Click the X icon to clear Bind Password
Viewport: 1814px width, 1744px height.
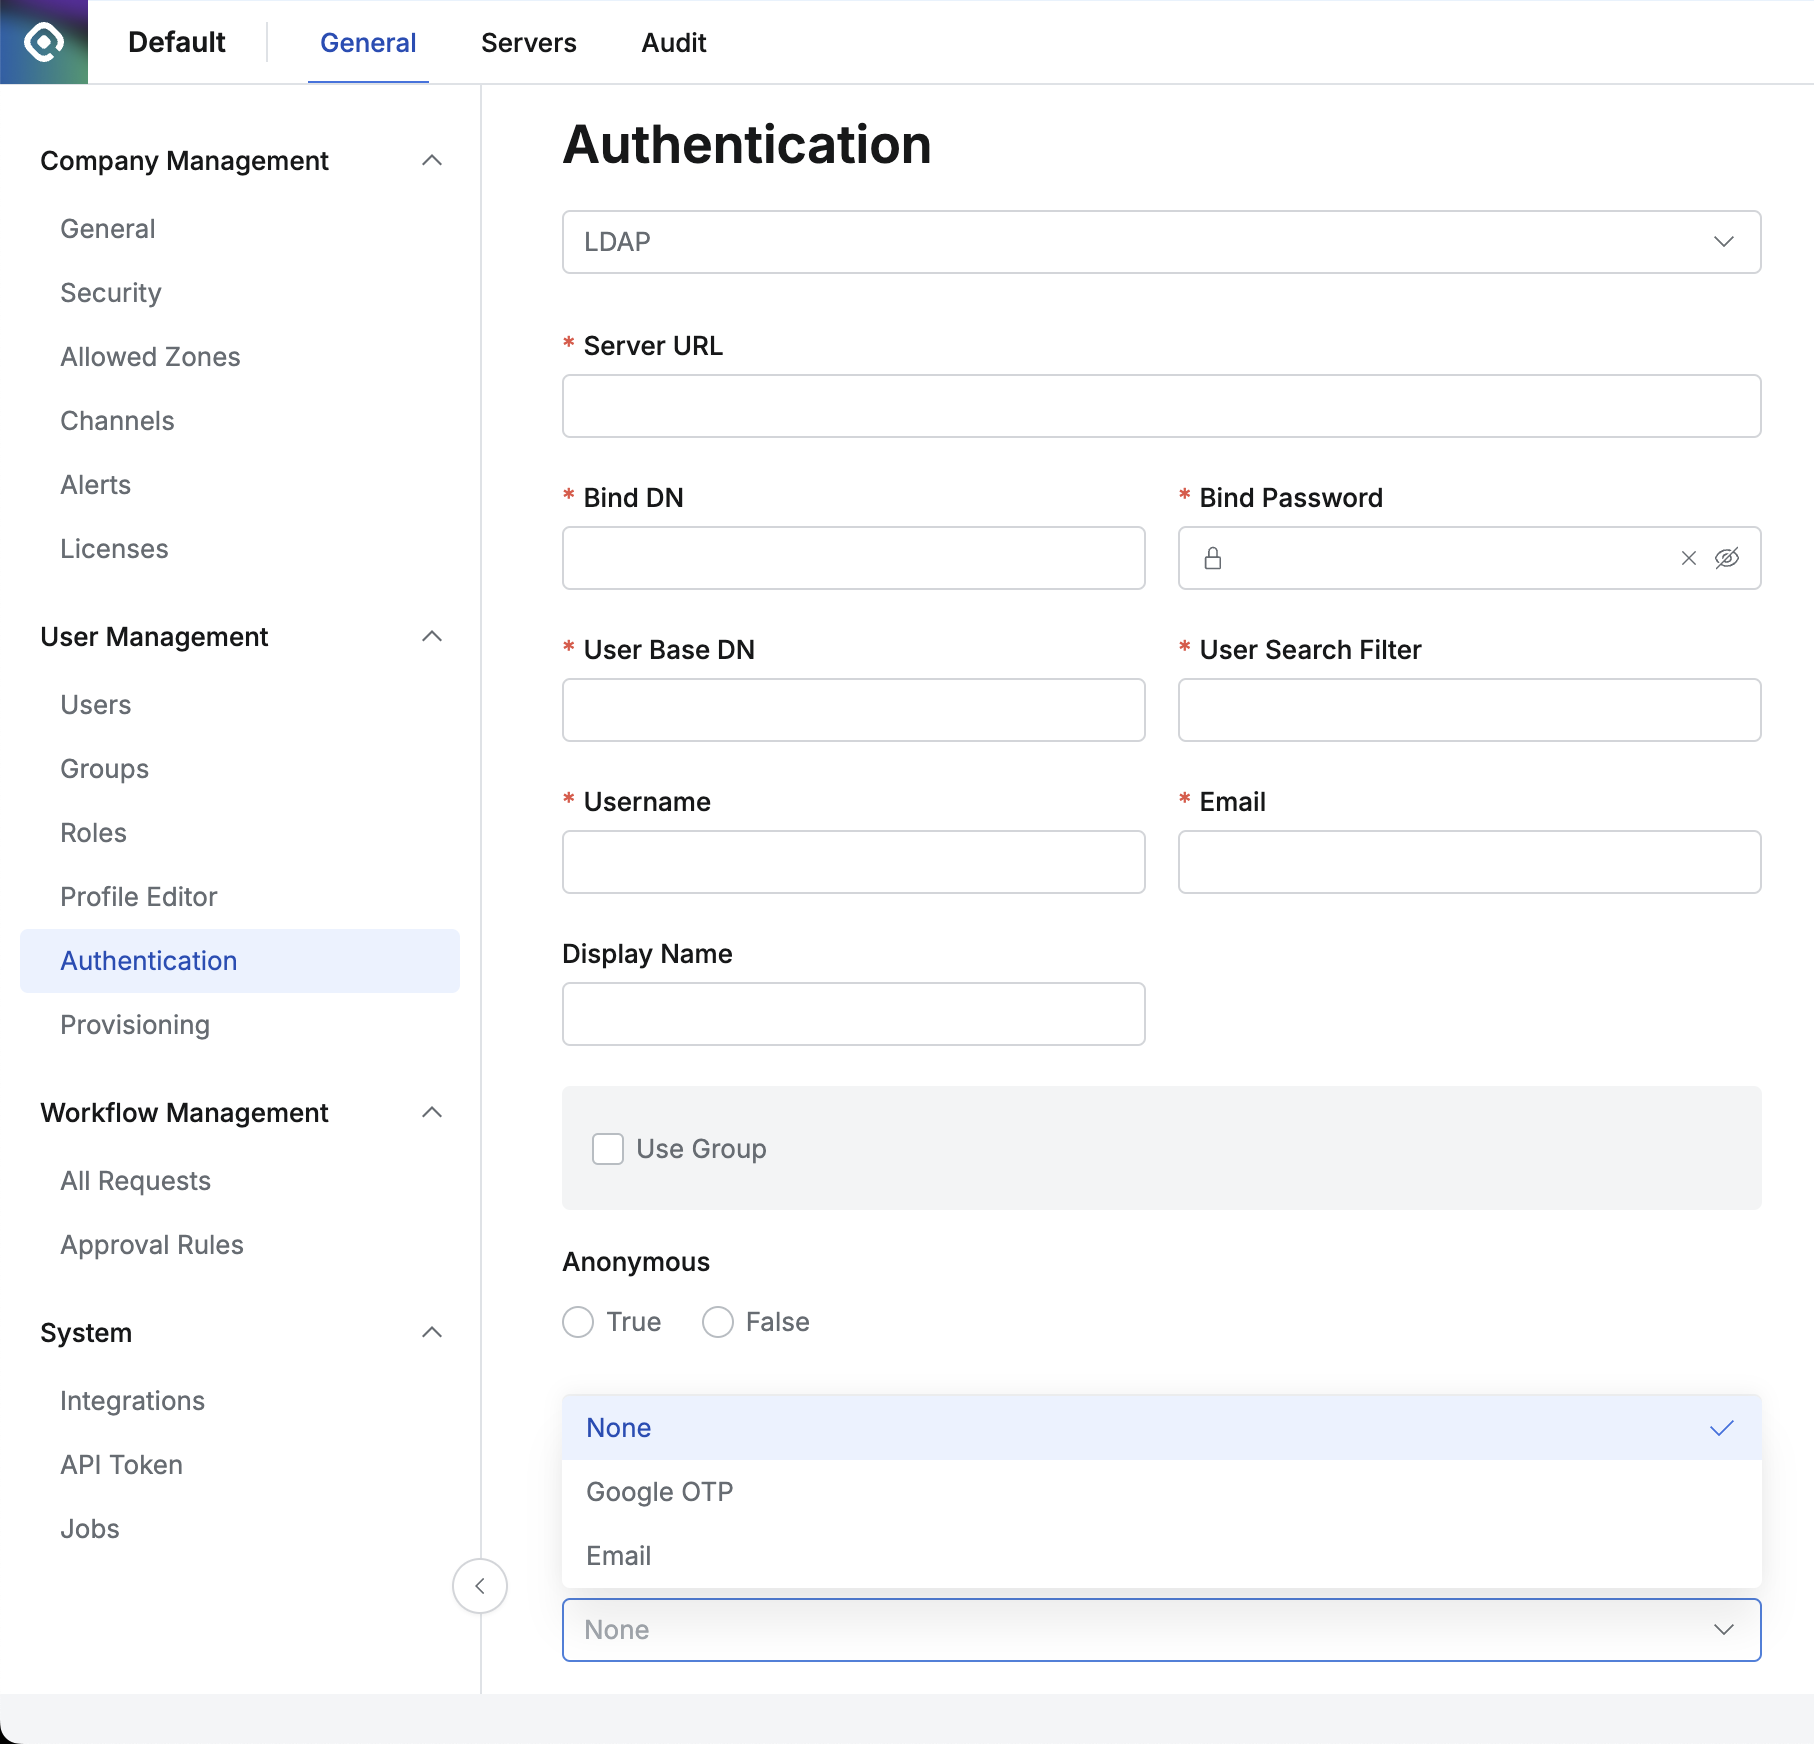click(x=1688, y=558)
